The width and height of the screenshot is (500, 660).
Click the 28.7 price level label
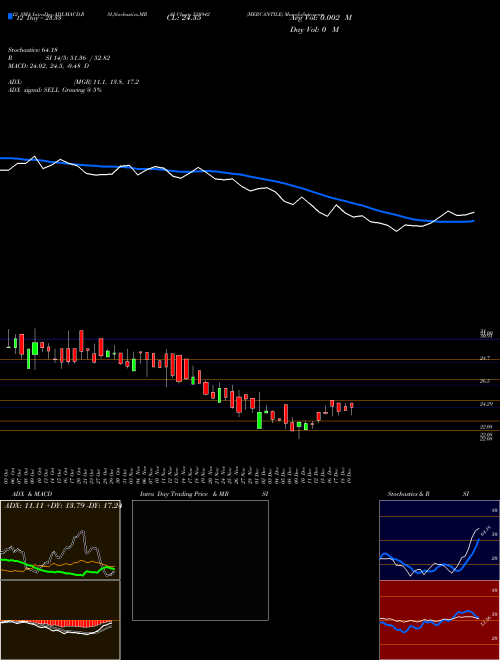485,358
